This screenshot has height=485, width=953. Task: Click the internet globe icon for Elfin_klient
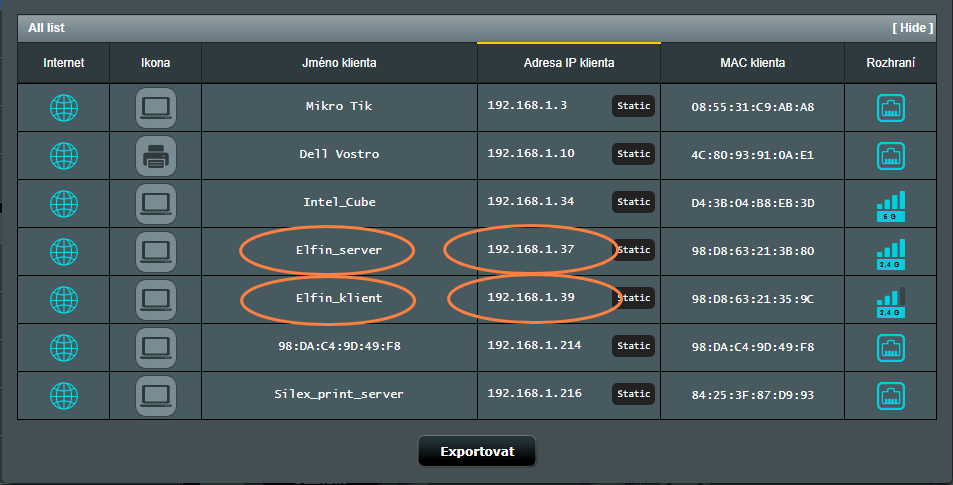coord(64,299)
